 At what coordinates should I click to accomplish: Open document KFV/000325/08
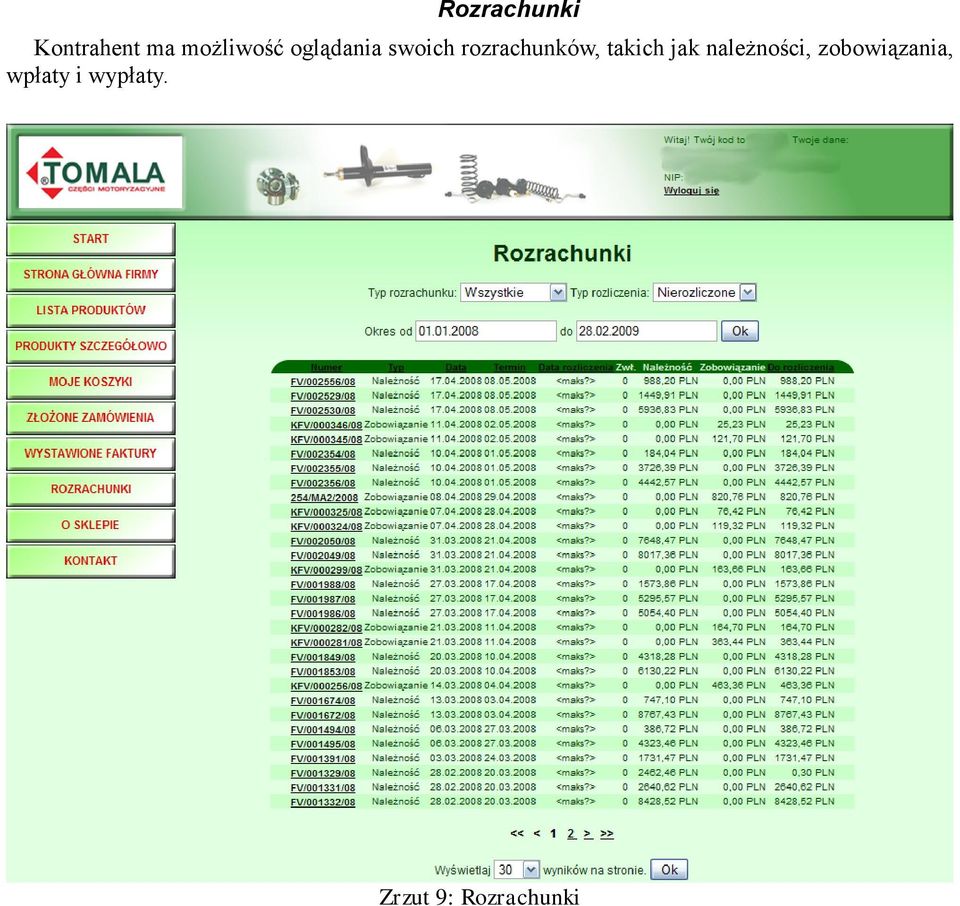326,512
